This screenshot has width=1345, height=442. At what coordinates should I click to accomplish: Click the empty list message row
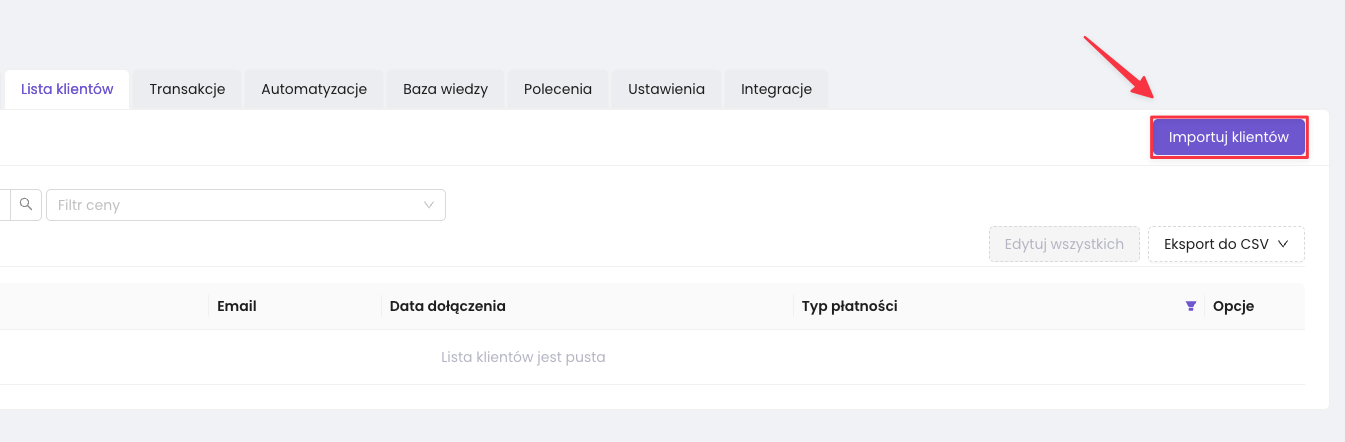[523, 357]
